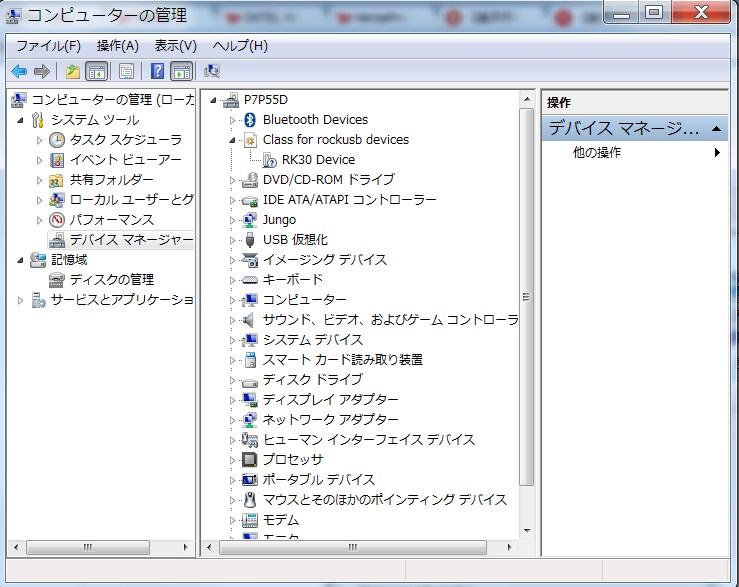The width and height of the screenshot is (739, 587).
Task: Open the 表示(V) menu
Action: click(x=175, y=46)
